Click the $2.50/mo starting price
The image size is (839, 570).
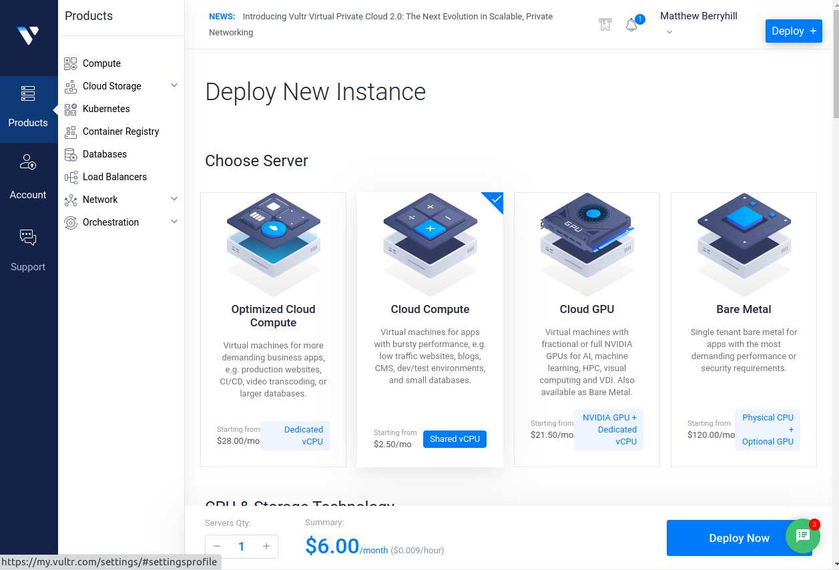coord(393,444)
